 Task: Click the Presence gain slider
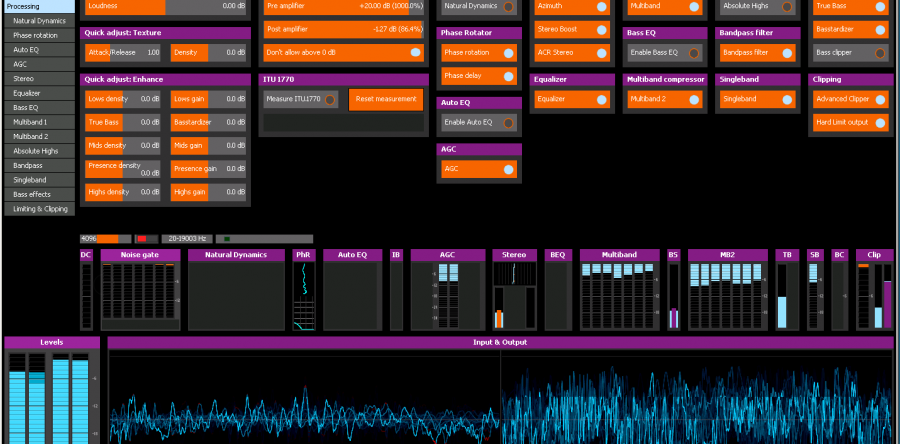[208, 169]
